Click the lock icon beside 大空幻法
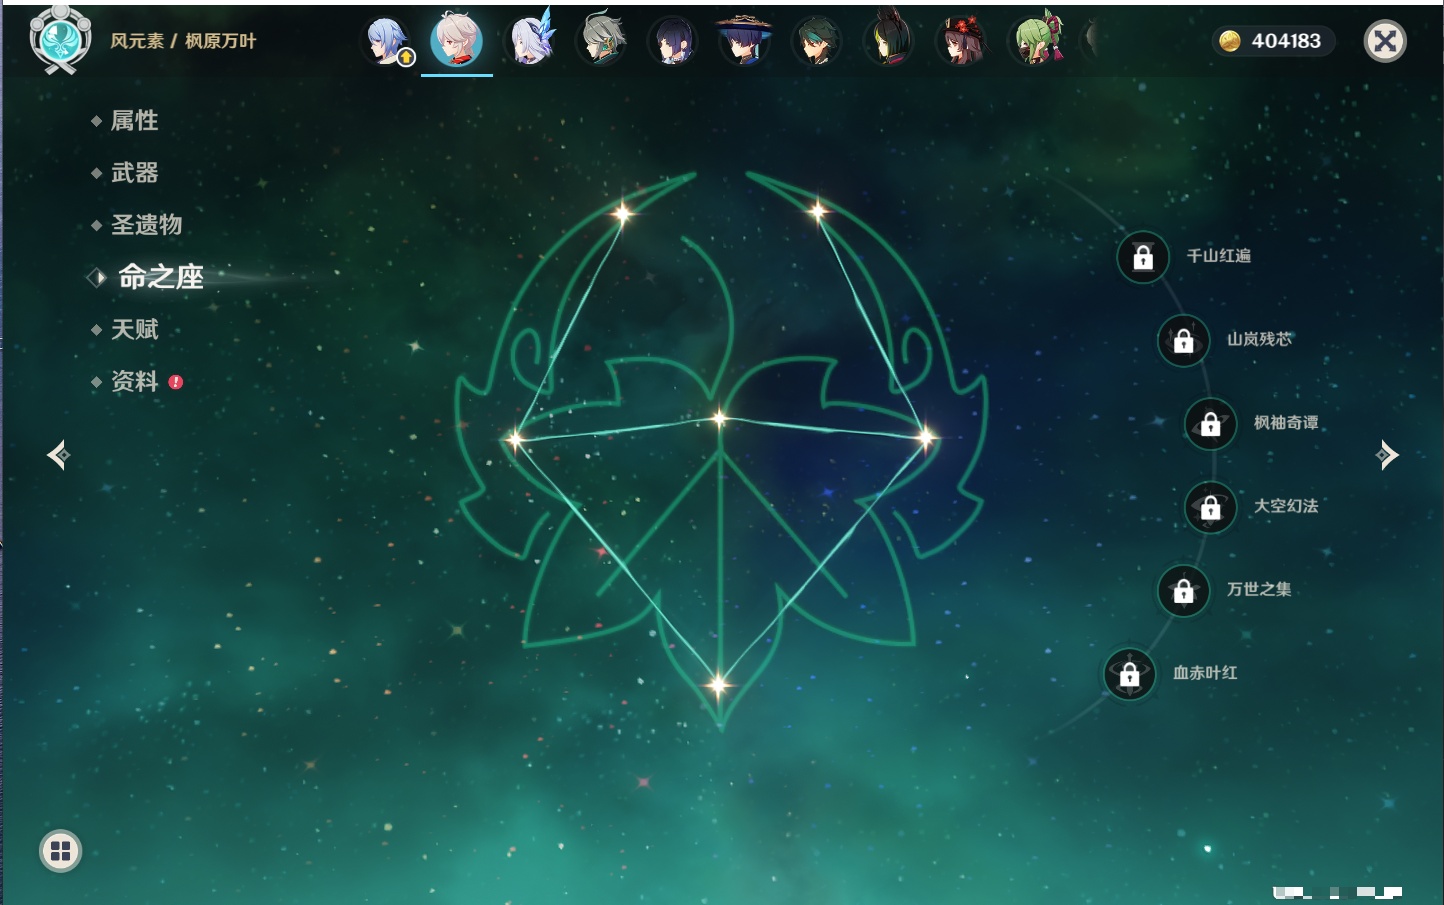 tap(1211, 507)
